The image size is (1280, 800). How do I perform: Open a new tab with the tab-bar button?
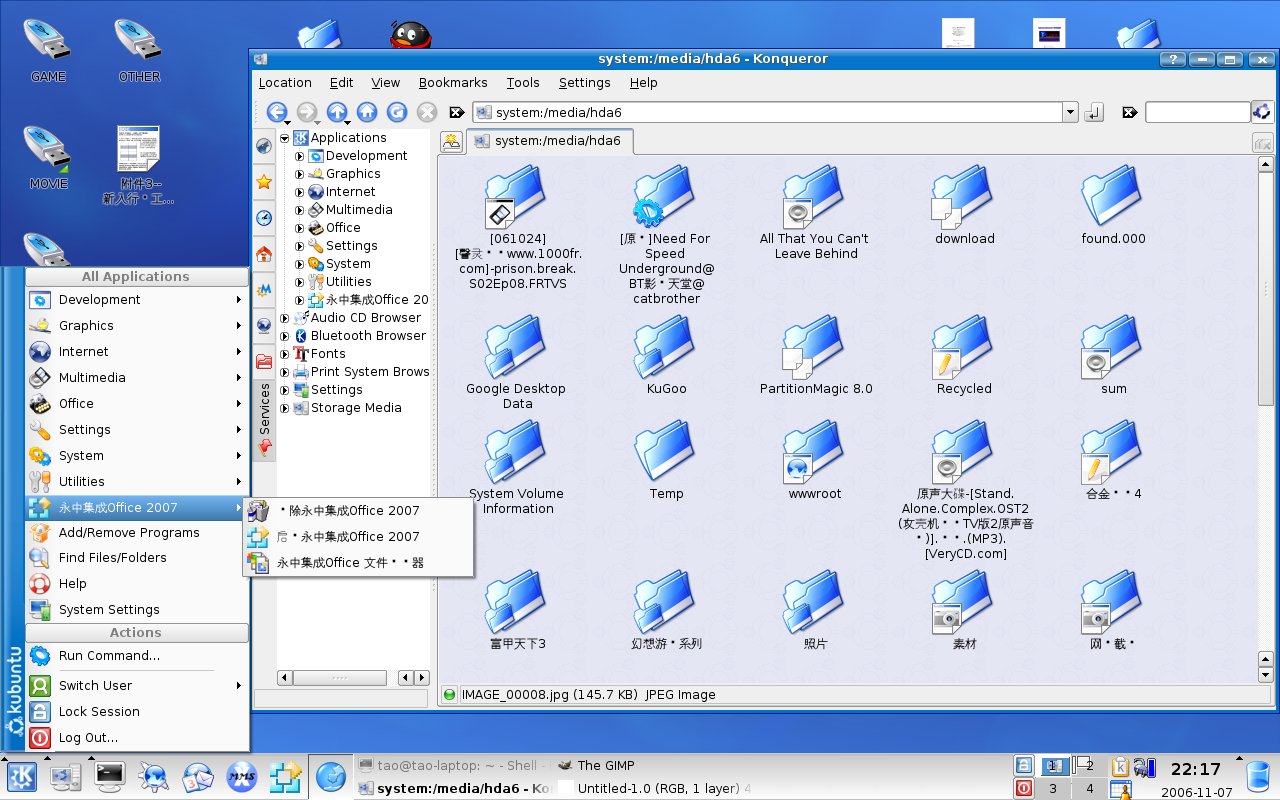coord(452,141)
